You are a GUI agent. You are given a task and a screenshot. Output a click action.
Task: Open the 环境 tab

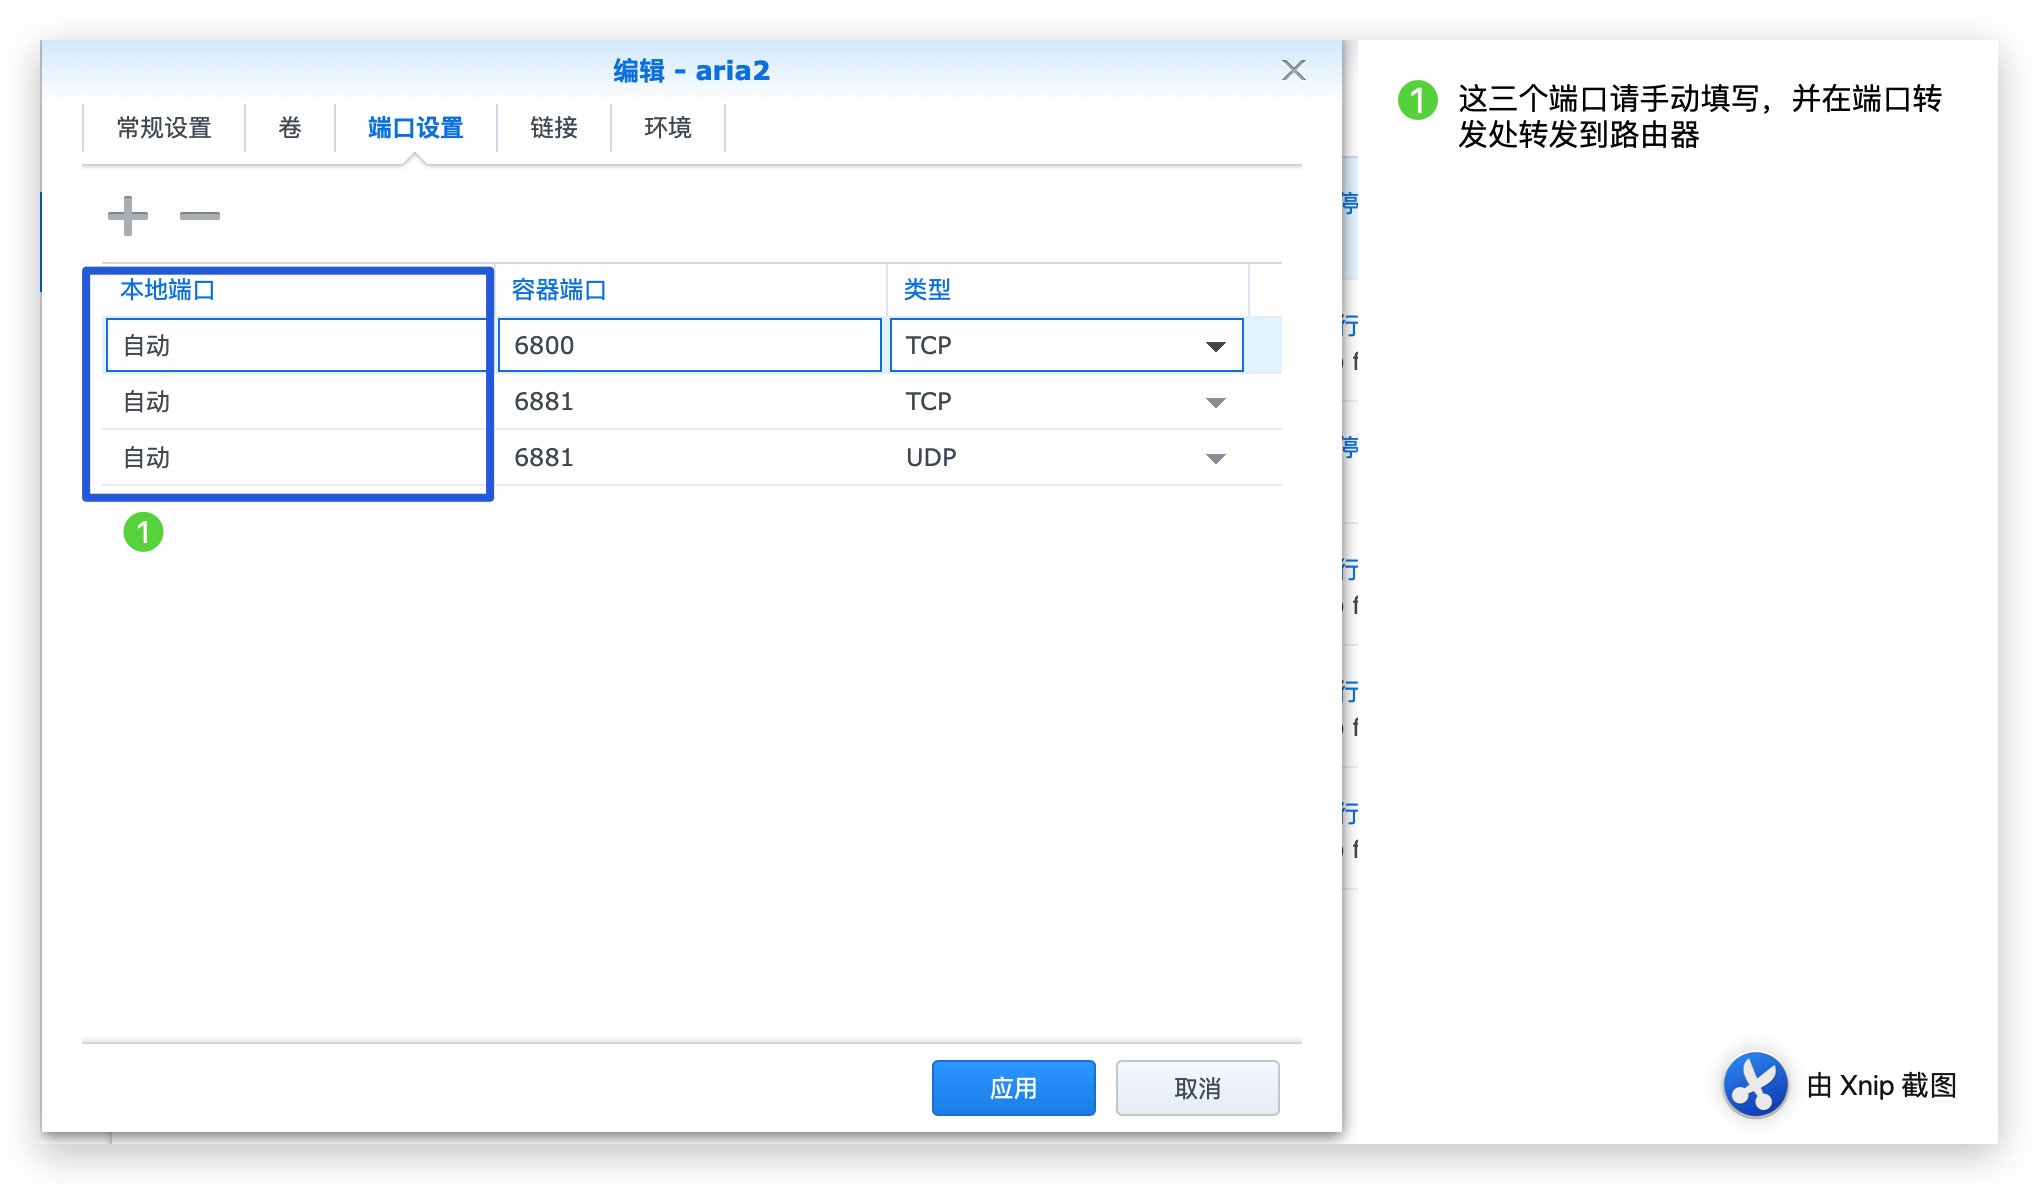pos(667,128)
